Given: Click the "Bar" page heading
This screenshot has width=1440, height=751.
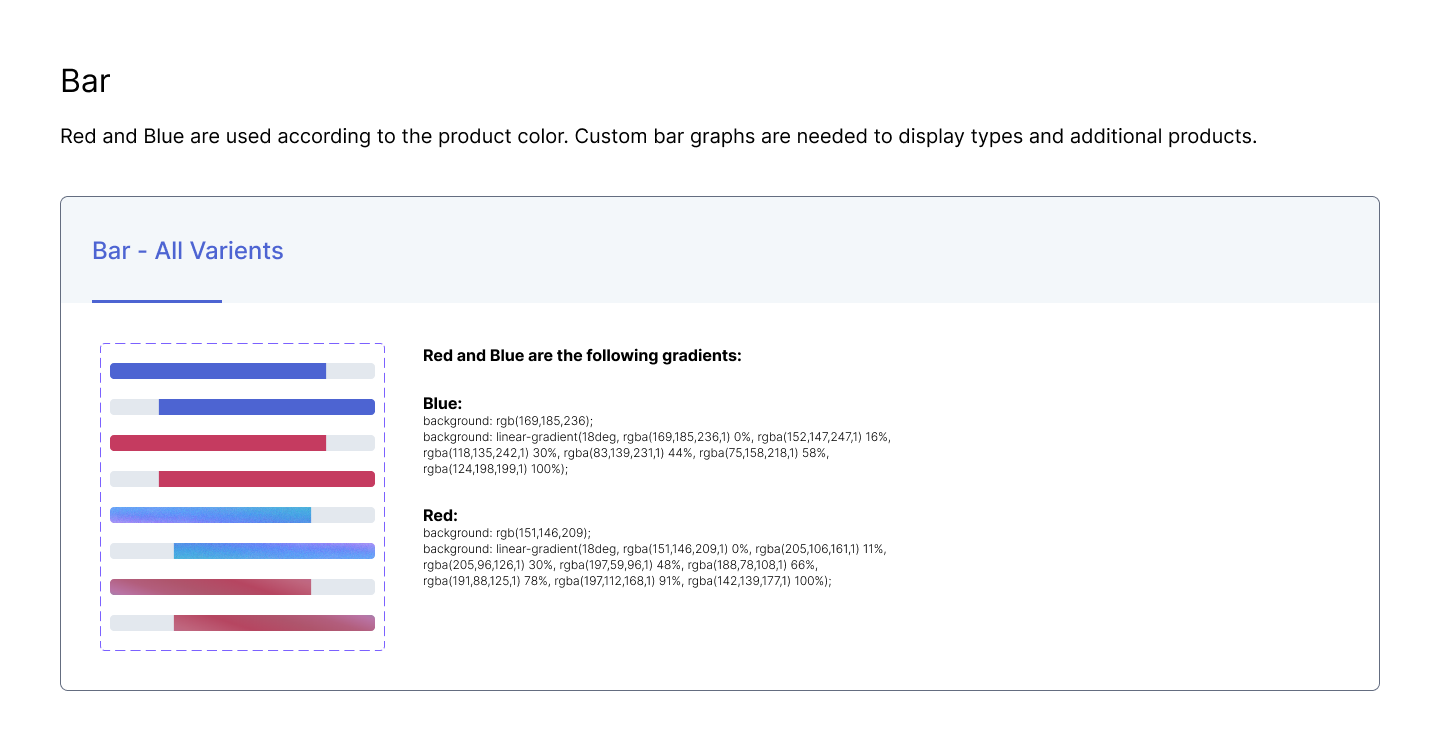Looking at the screenshot, I should coord(85,81).
